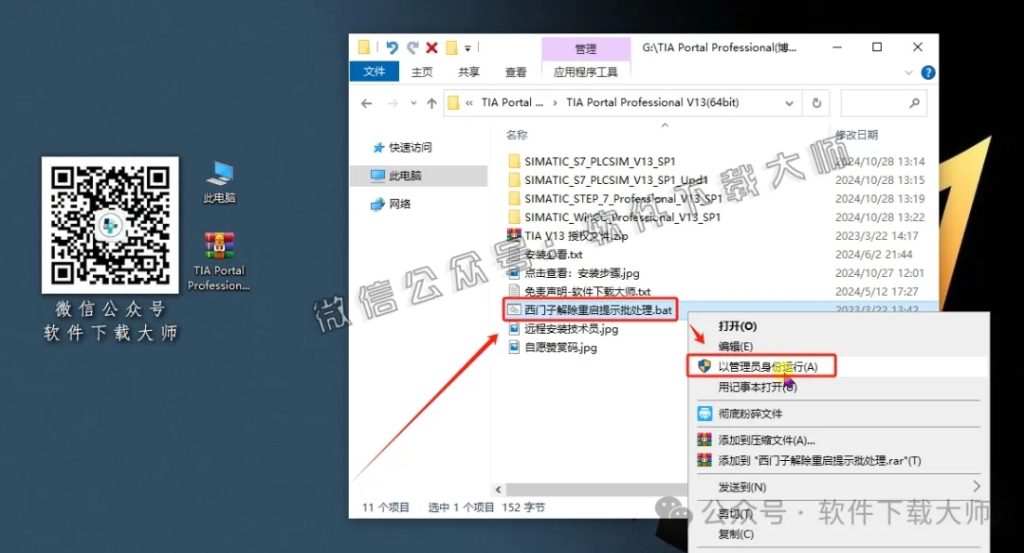Choose 用记事本打开 in the context menu
The height and width of the screenshot is (553, 1024).
(758, 387)
